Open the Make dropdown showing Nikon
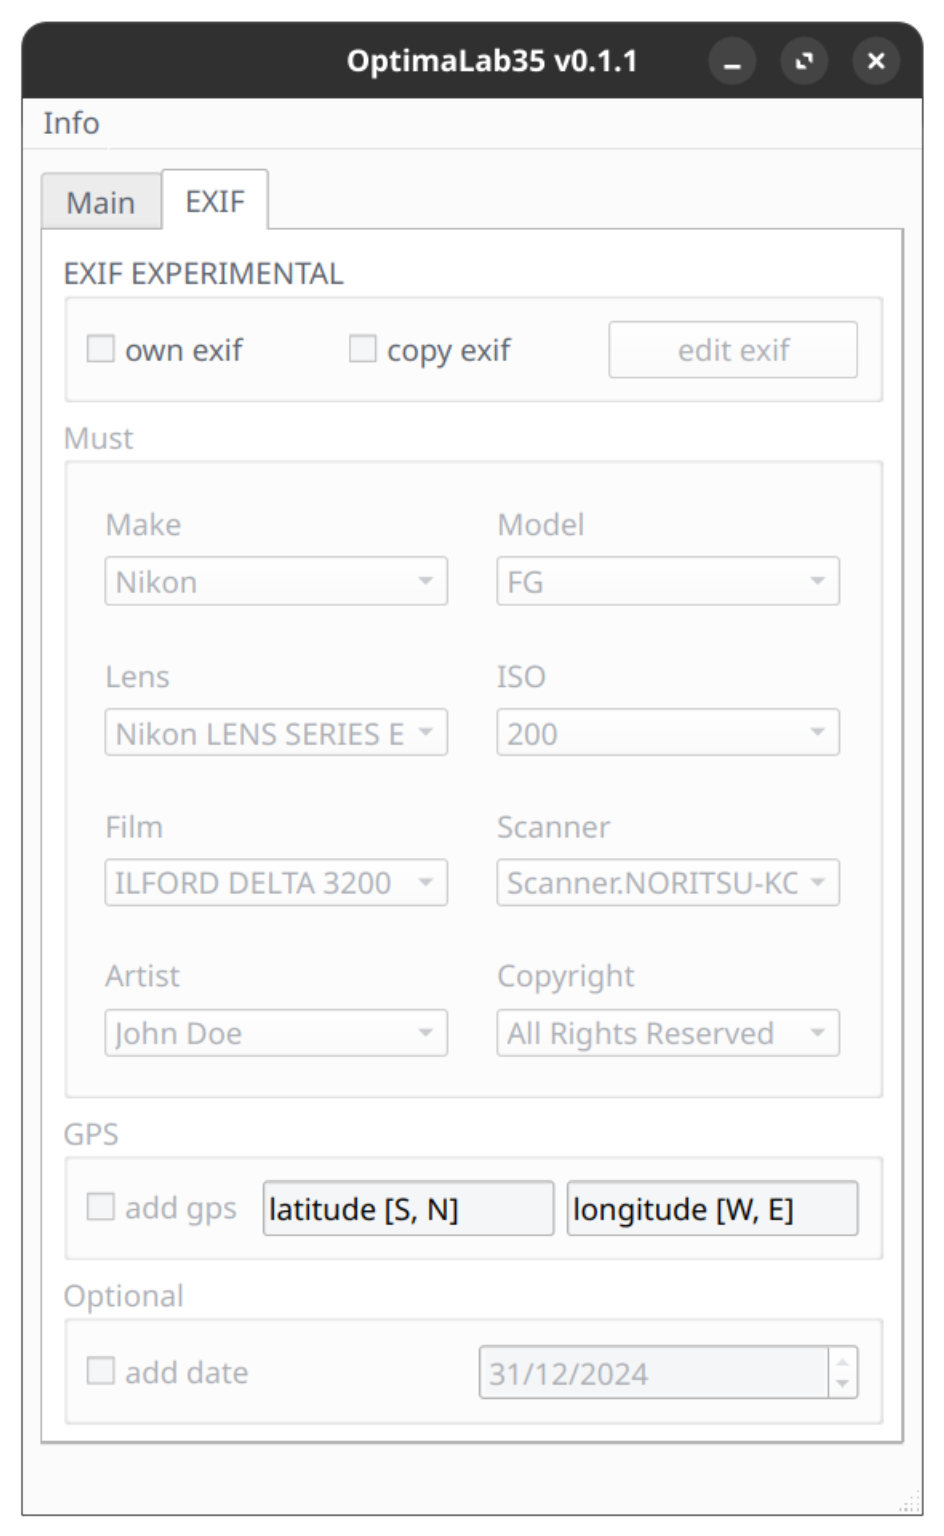944x1536 pixels. 276,581
